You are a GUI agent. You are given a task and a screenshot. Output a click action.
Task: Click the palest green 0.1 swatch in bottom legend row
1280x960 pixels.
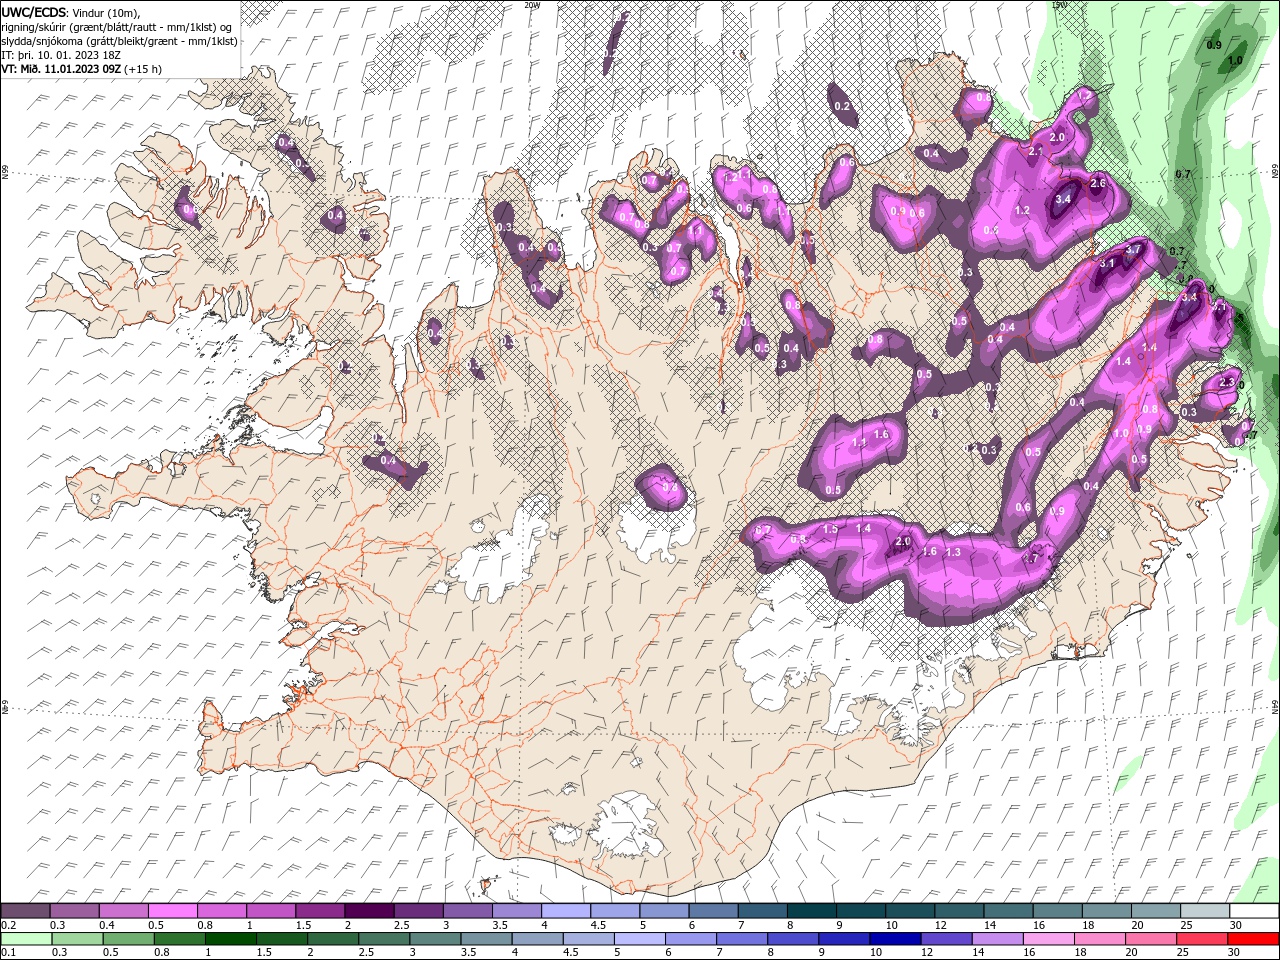click(x=25, y=939)
